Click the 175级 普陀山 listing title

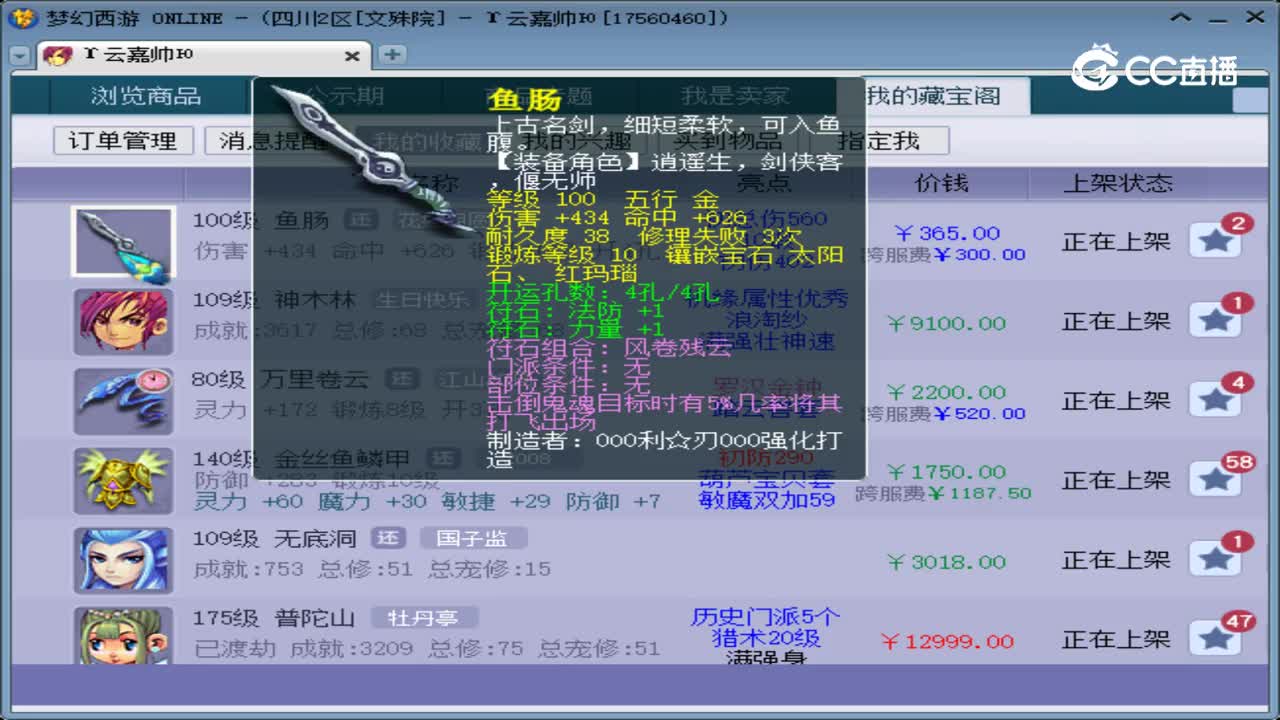coord(274,618)
